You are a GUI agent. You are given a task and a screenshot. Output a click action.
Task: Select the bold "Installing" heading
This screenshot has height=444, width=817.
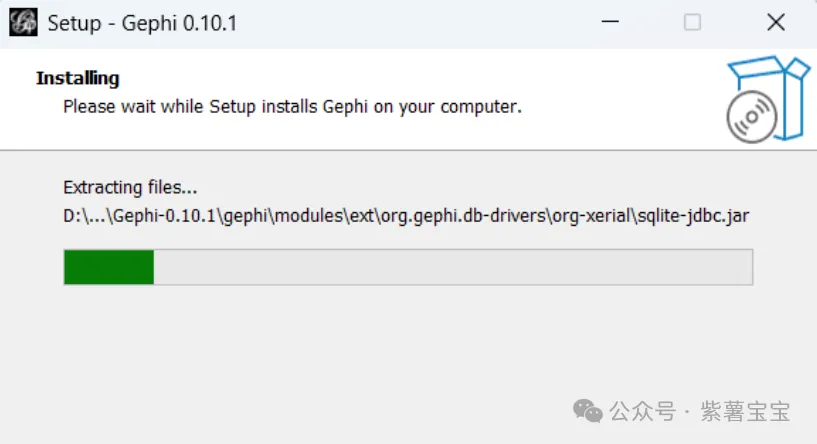coord(77,78)
